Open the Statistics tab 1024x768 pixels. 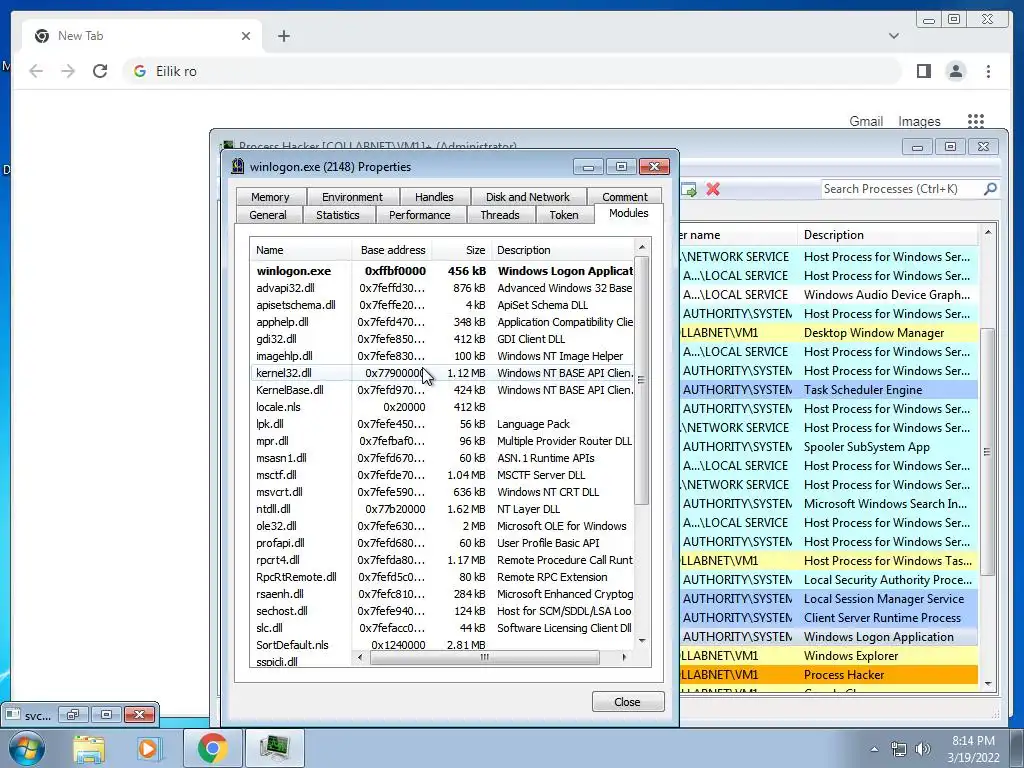(338, 215)
